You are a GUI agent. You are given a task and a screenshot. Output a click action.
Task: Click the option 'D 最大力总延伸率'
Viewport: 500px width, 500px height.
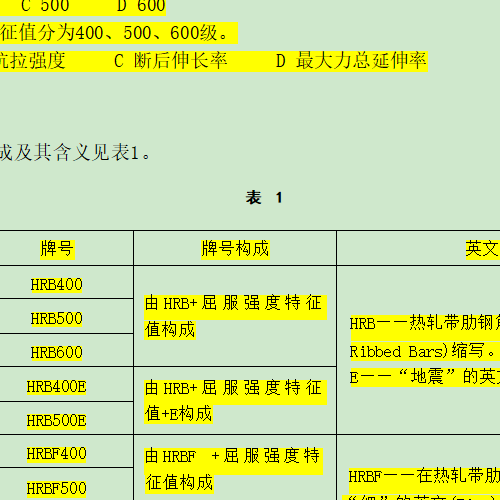tap(351, 61)
